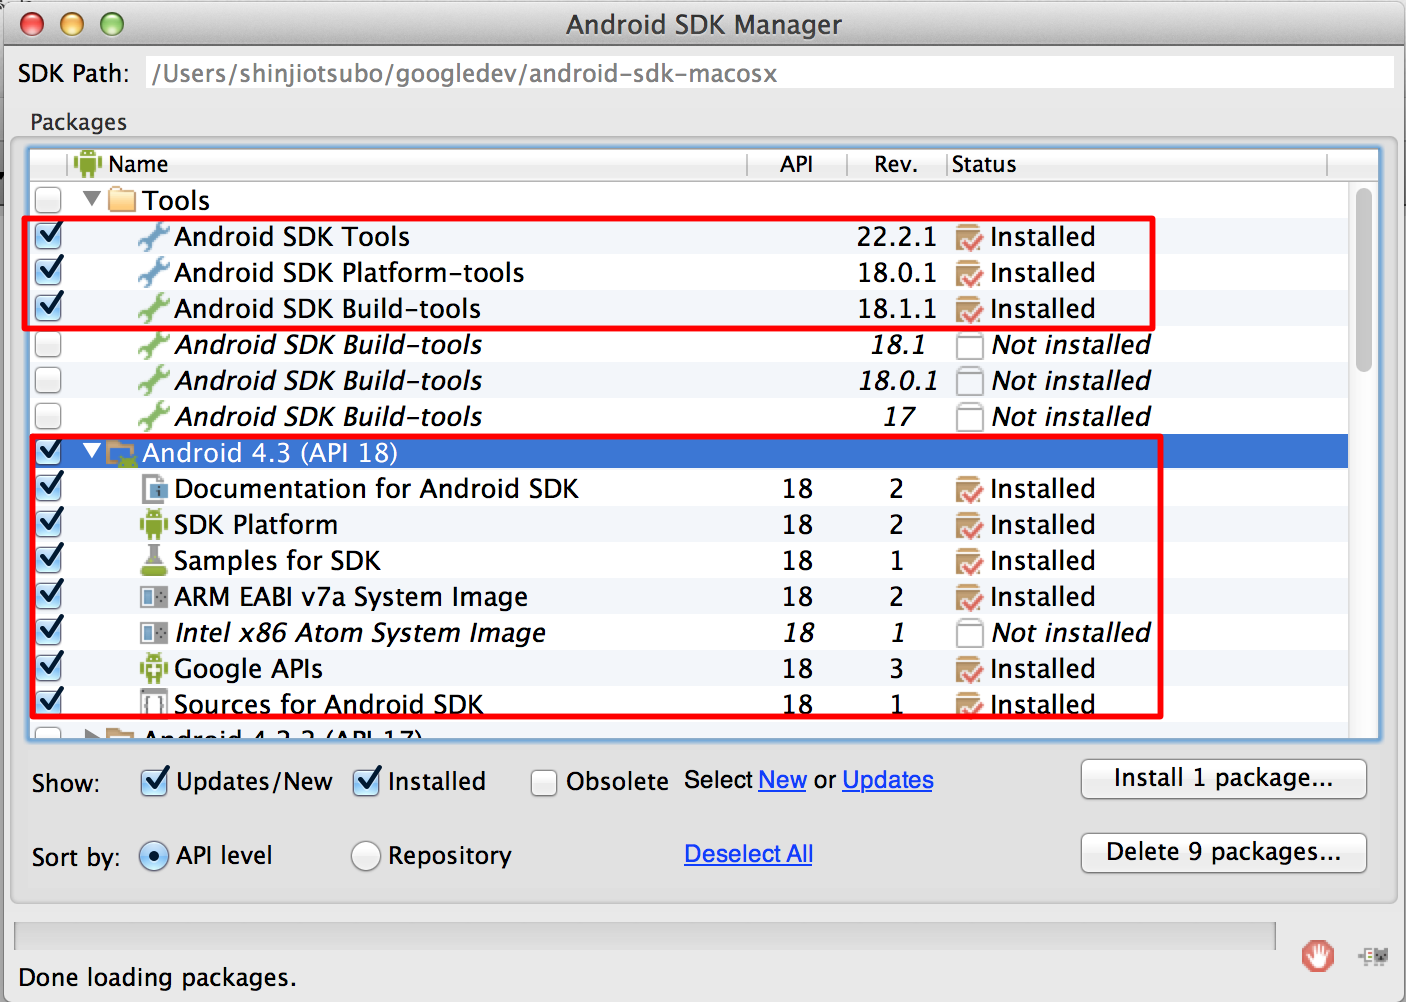Uncheck Documentation for Android SDK checkbox

pos(48,488)
